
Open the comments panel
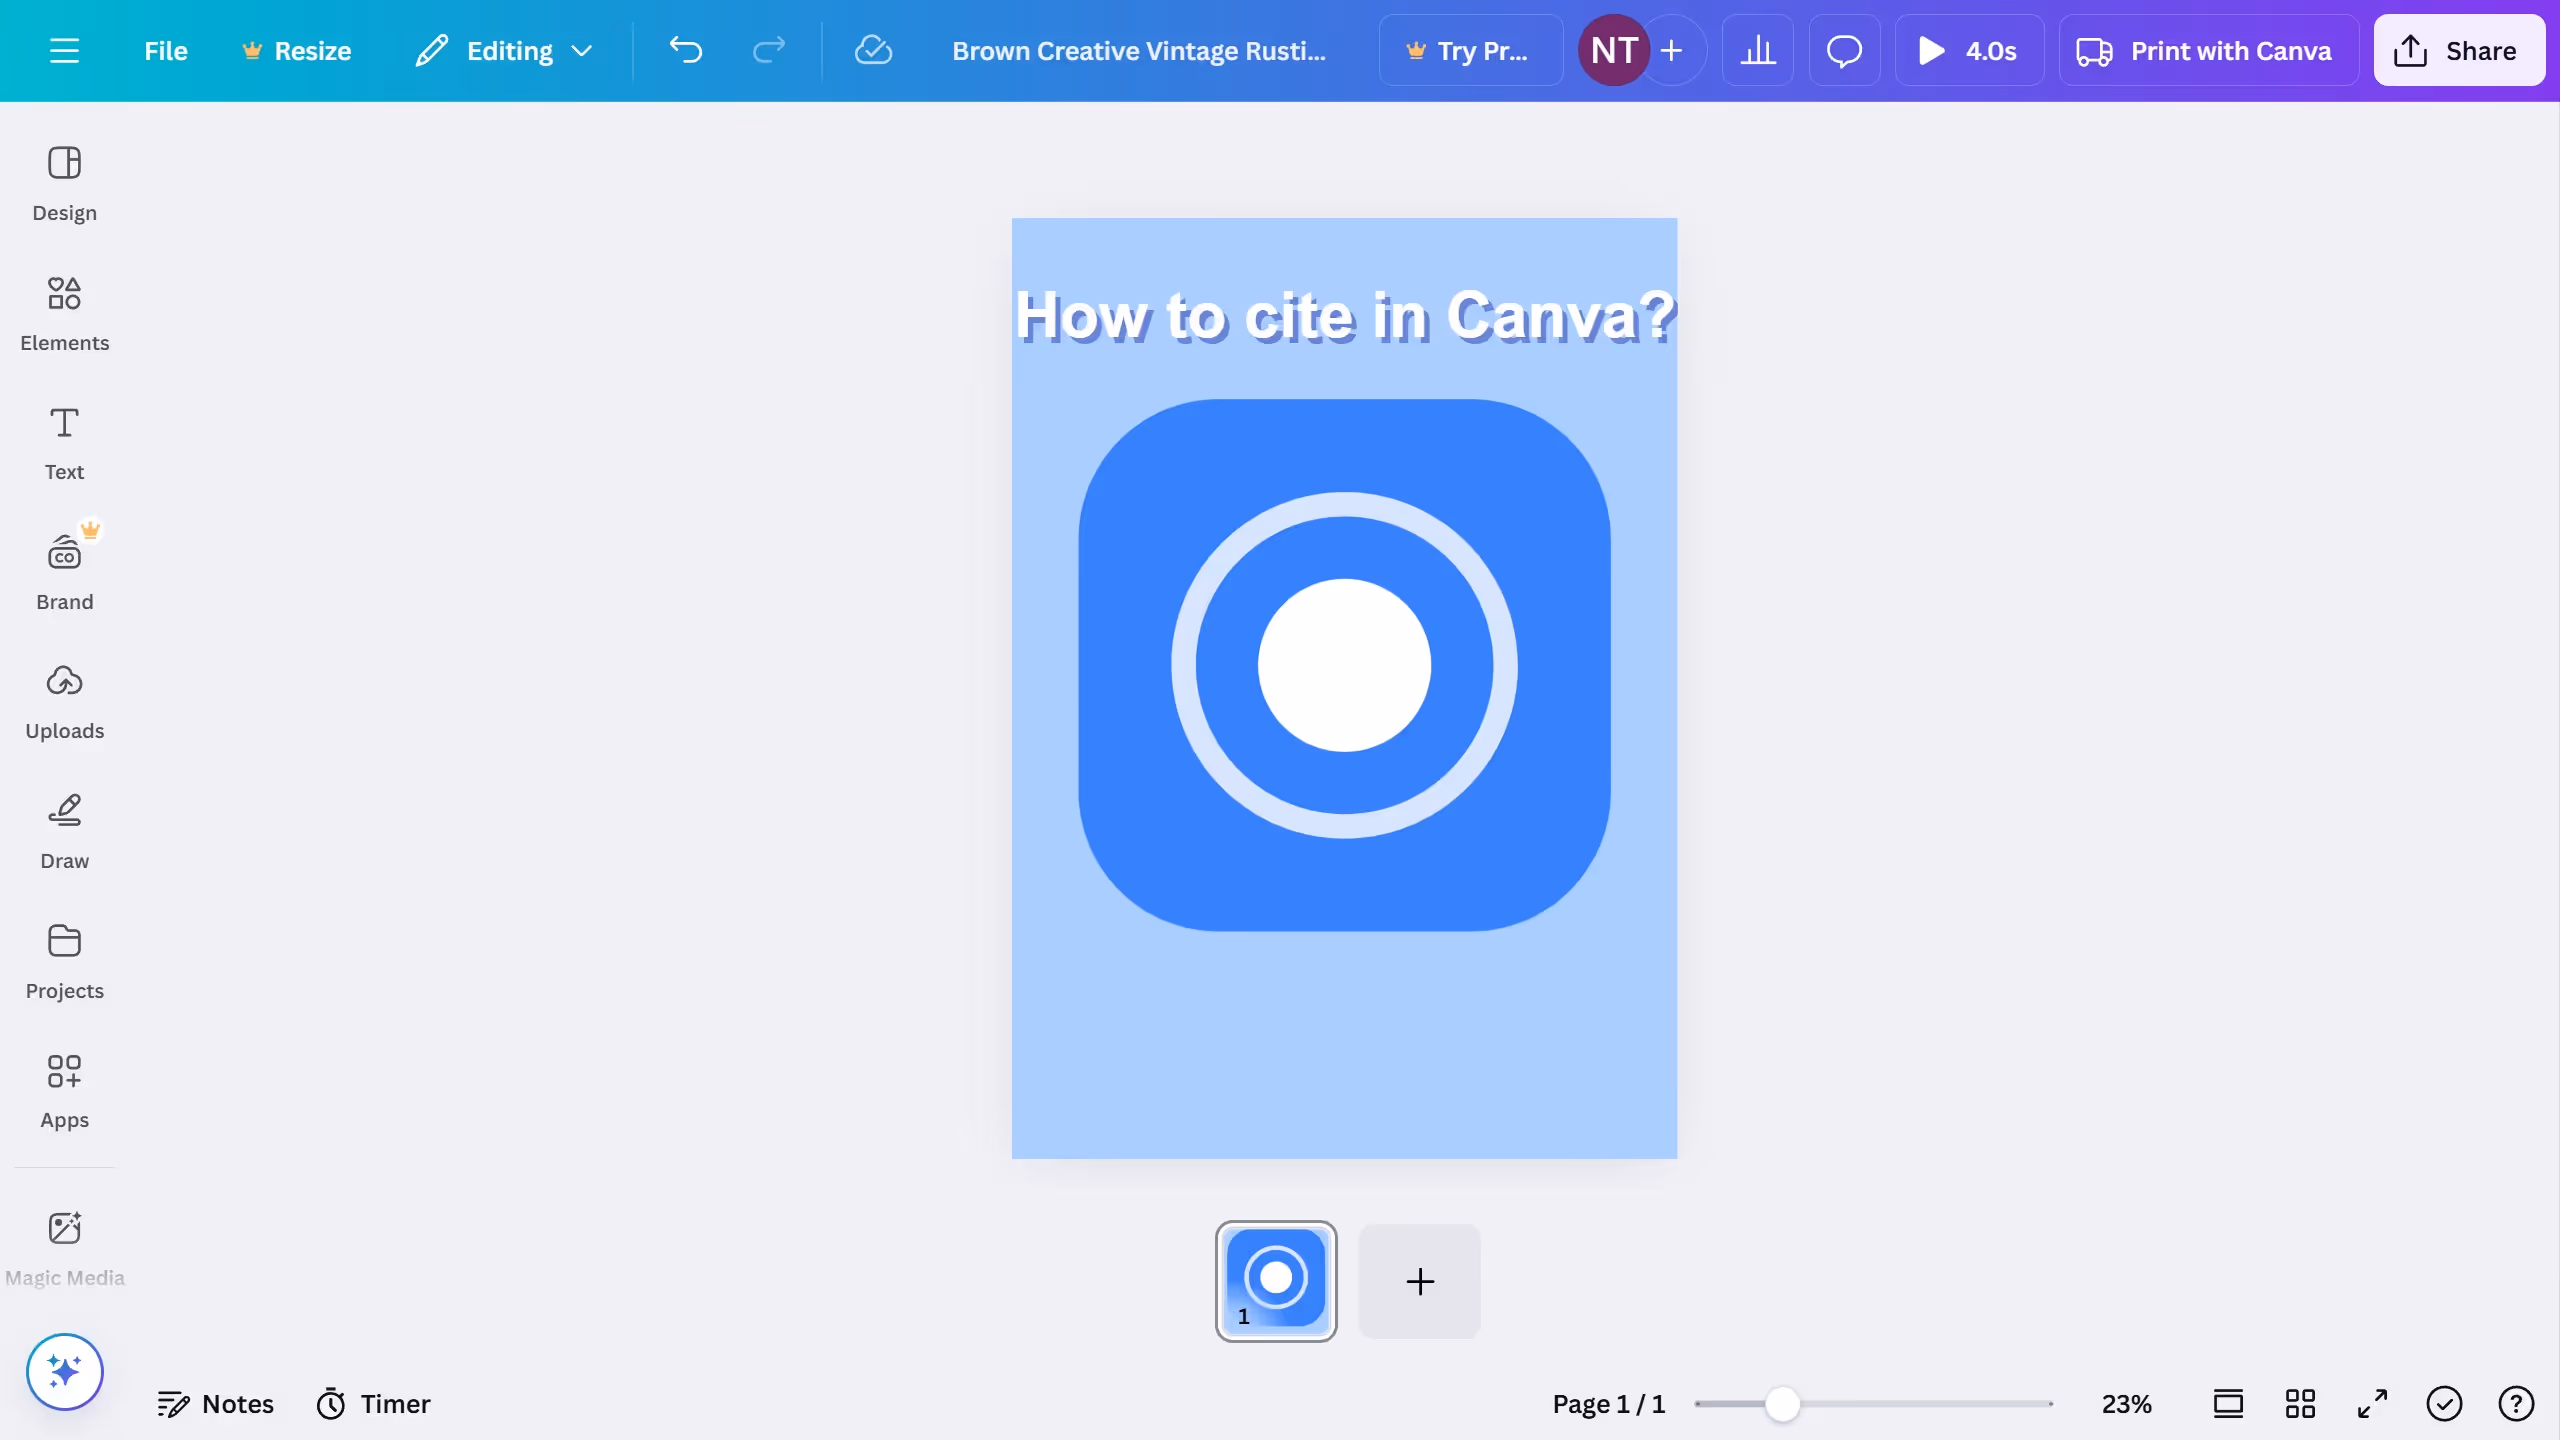(x=1843, y=50)
